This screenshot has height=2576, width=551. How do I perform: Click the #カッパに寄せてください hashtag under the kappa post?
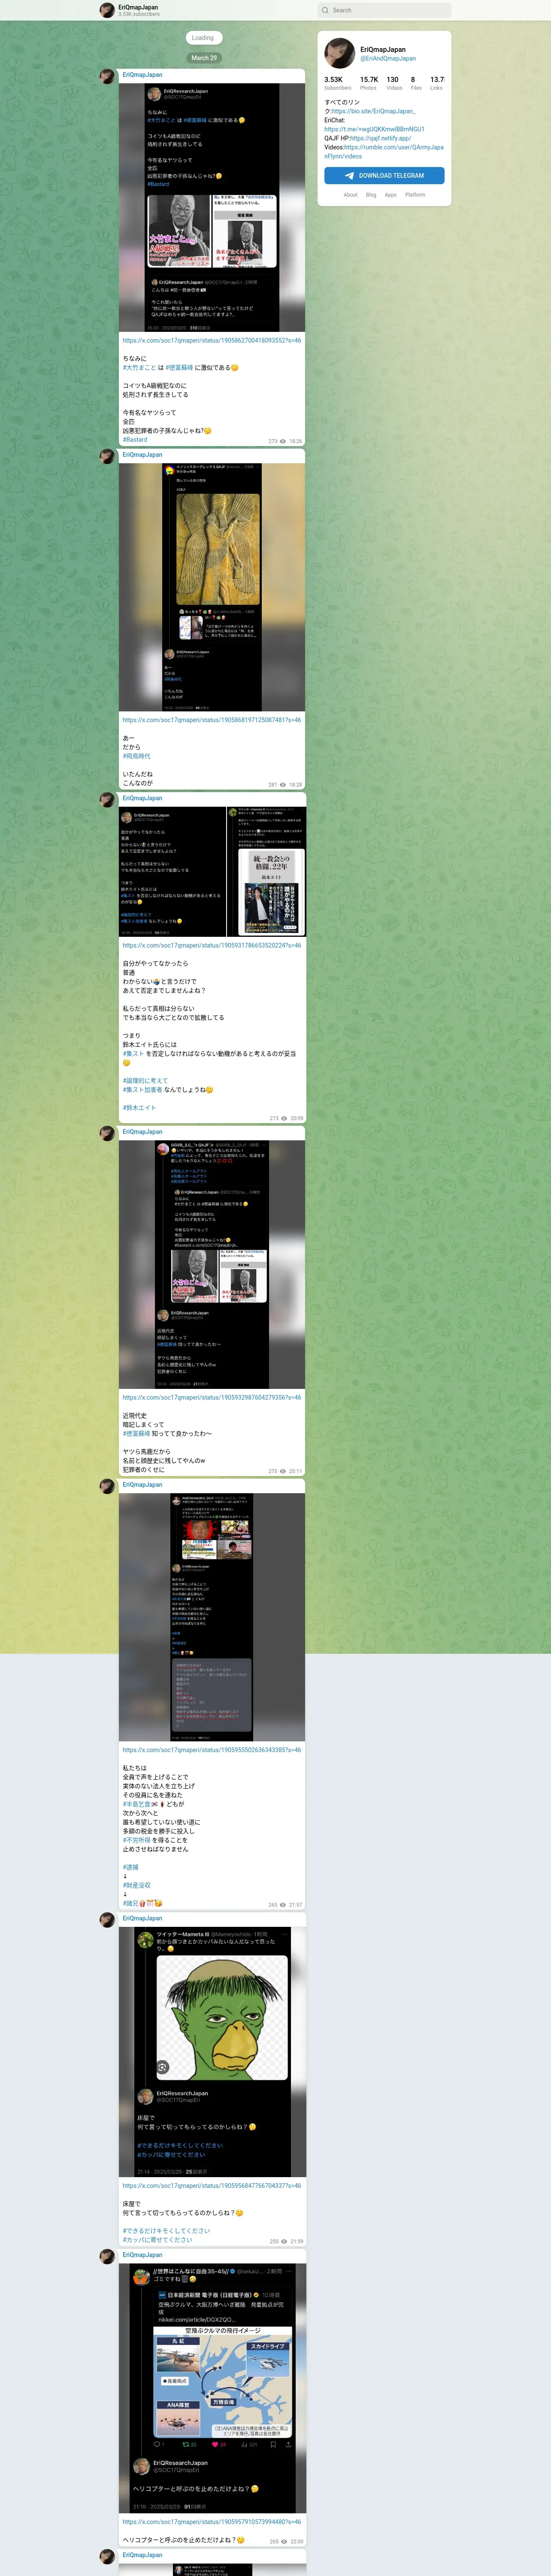158,2240
